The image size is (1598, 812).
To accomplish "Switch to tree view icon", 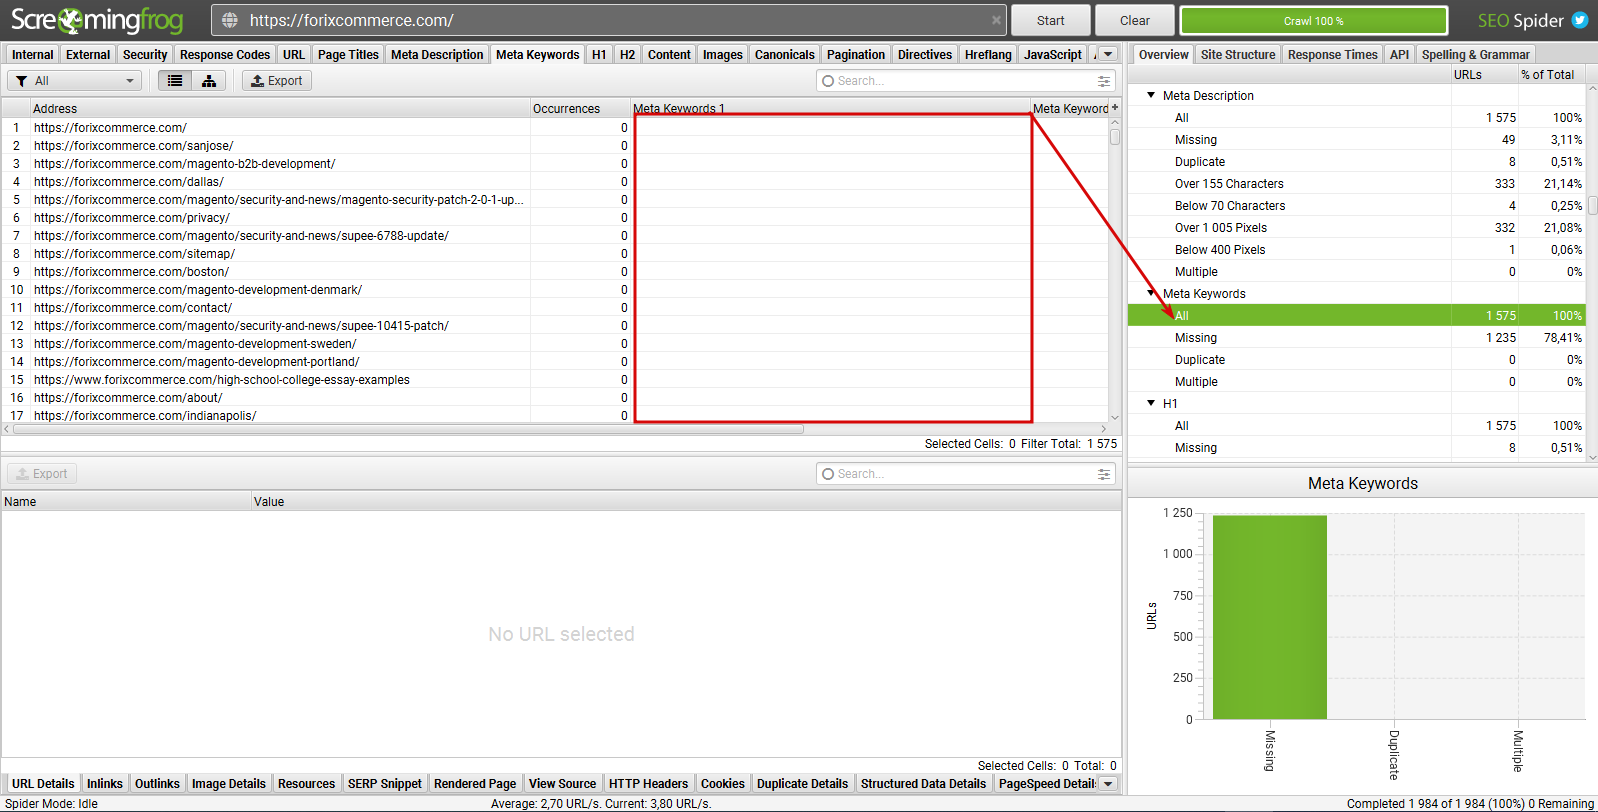I will (209, 81).
